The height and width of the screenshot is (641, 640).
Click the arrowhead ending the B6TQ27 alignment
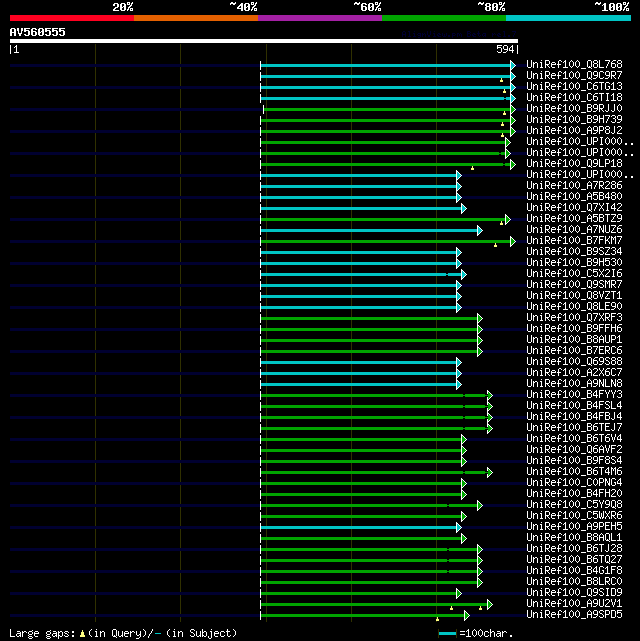pyautogui.click(x=480, y=560)
